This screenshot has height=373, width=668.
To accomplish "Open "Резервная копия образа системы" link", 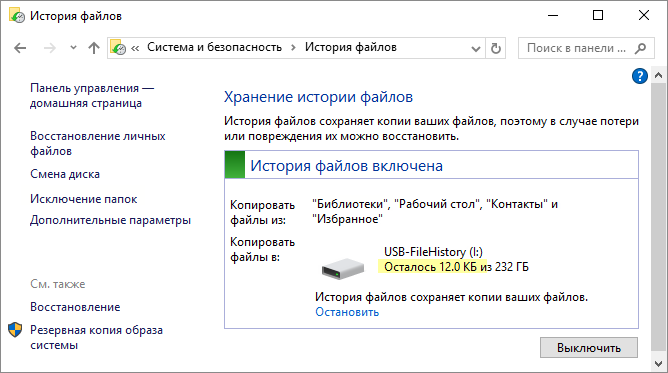I will click(96, 337).
